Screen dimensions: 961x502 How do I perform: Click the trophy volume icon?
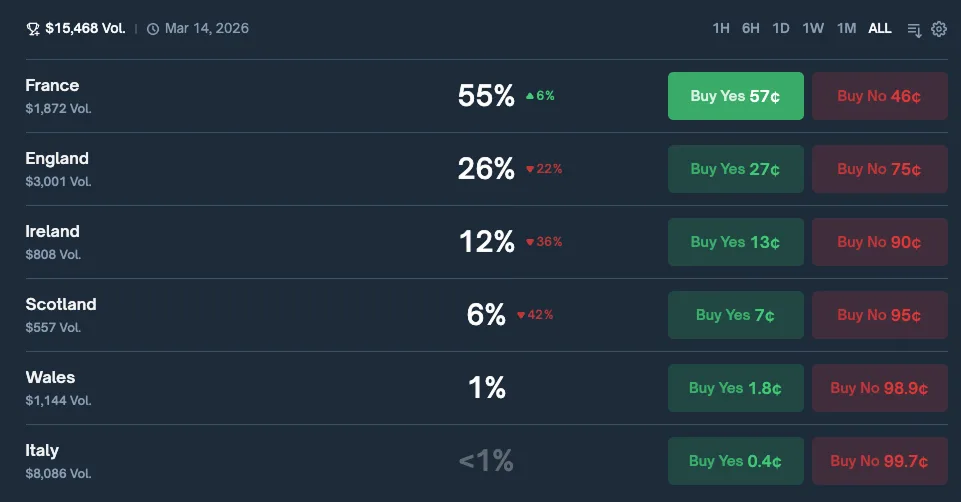pyautogui.click(x=33, y=29)
